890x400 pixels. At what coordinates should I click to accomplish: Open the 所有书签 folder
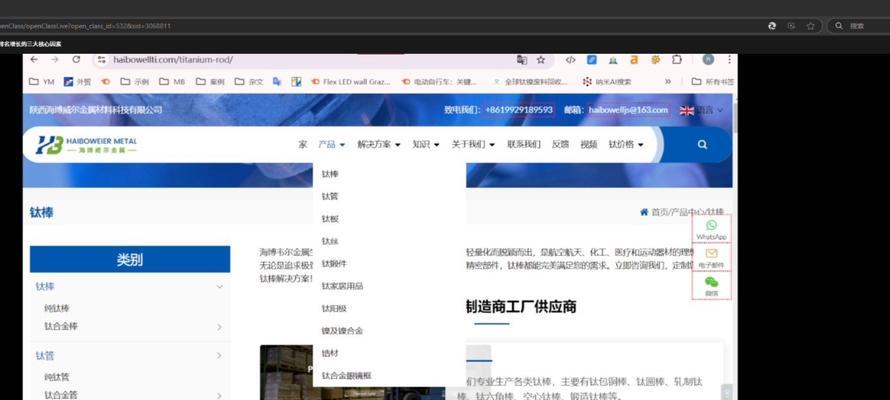pyautogui.click(x=712, y=82)
